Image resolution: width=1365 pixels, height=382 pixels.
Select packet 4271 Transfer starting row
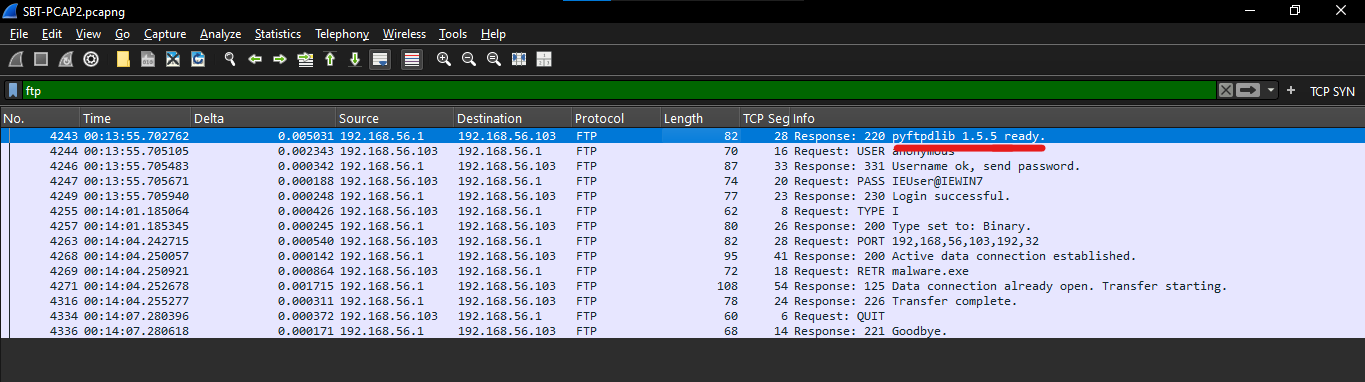pyautogui.click(x=682, y=286)
